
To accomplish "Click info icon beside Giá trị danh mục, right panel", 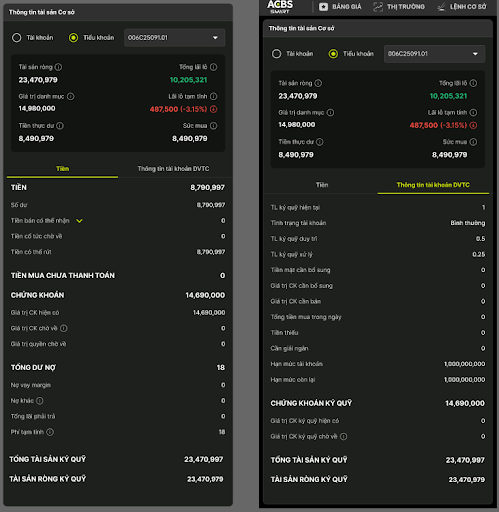I will 330,113.
